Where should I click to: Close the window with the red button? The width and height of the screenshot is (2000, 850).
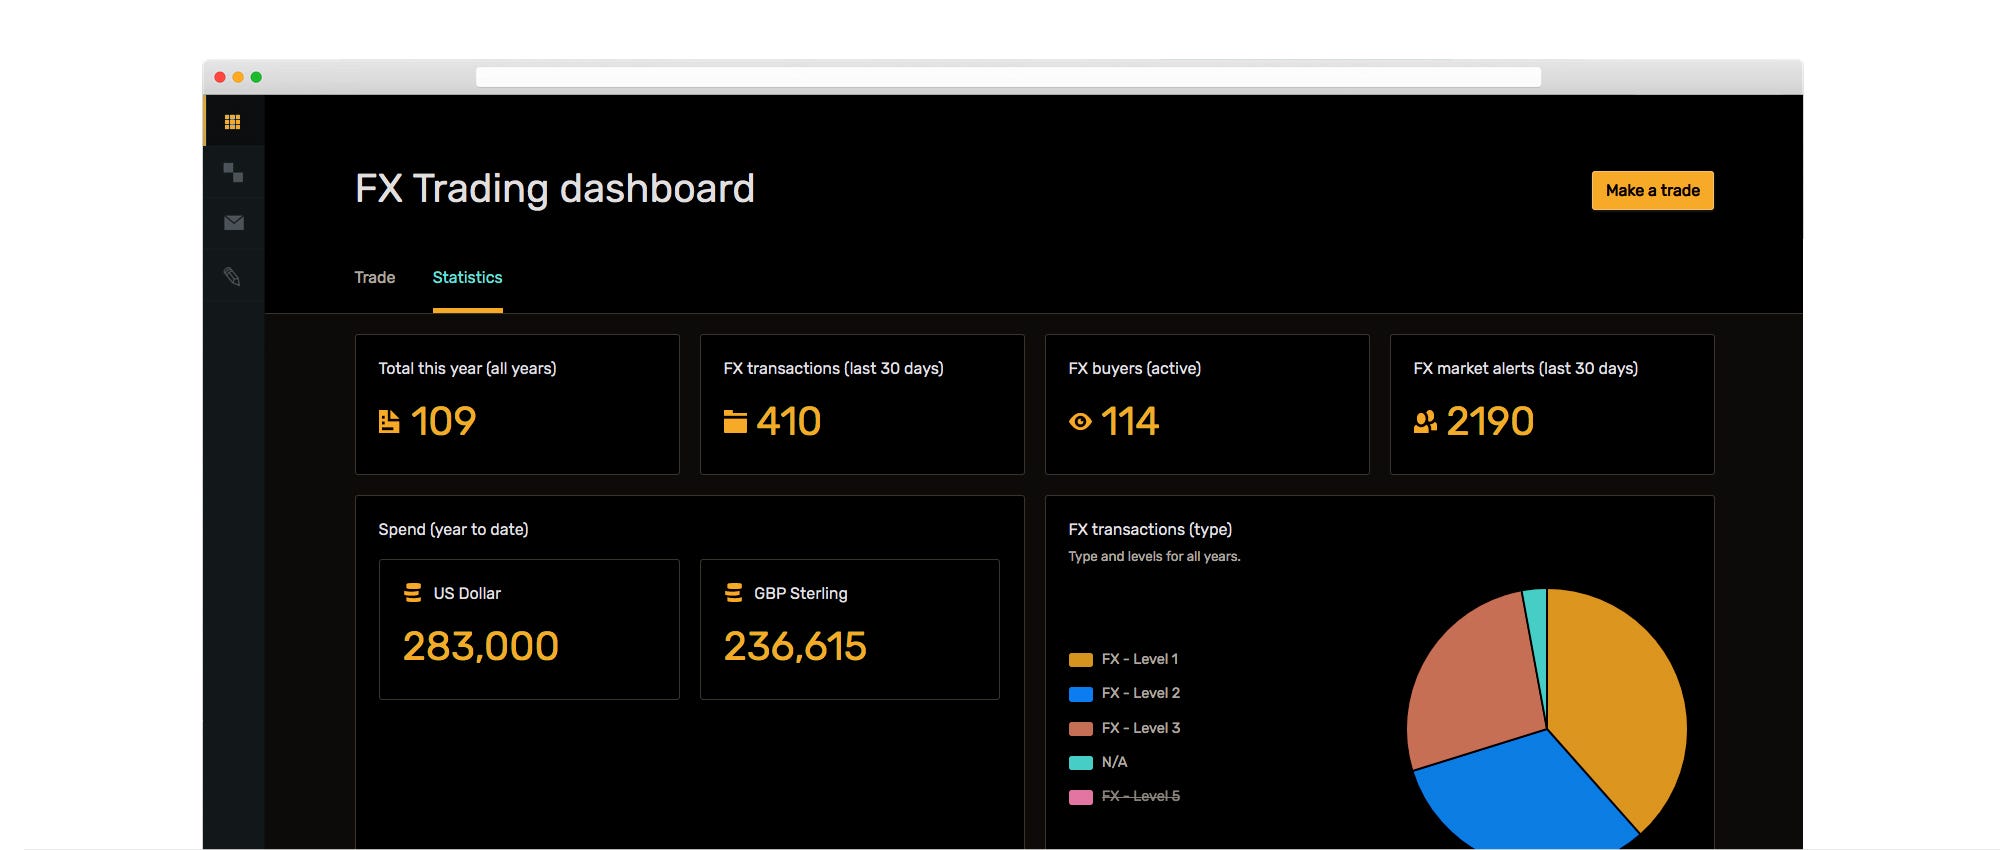click(220, 77)
